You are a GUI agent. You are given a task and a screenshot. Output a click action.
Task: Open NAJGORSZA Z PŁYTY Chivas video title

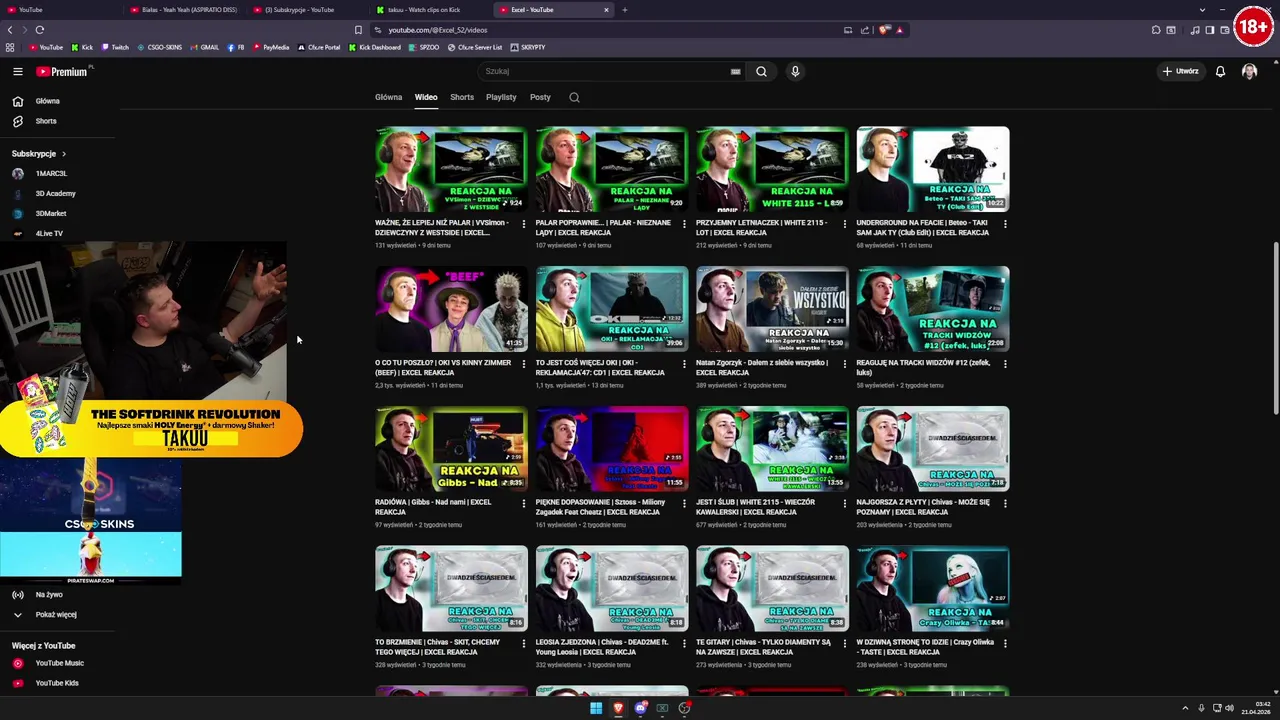click(924, 507)
